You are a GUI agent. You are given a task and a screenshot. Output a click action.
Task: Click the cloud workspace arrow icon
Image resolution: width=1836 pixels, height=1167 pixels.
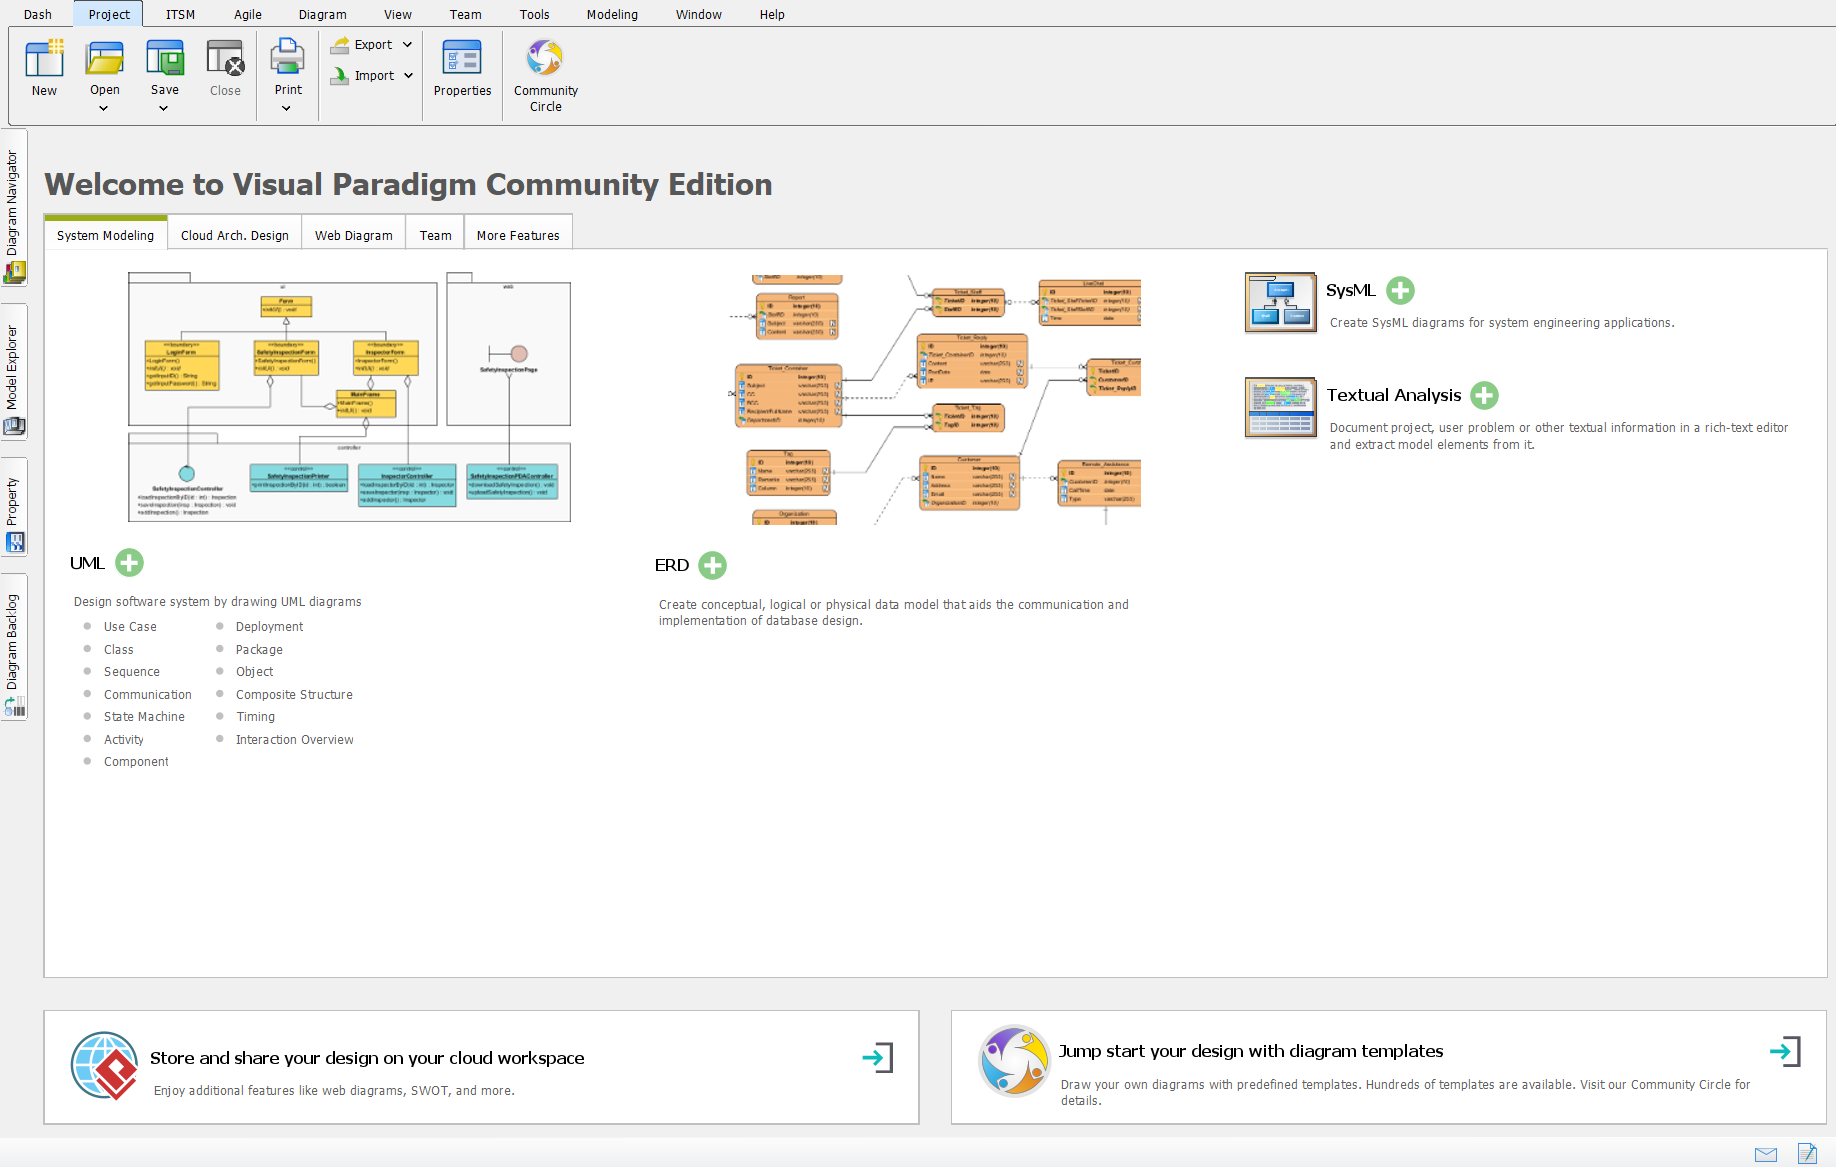[x=877, y=1058]
